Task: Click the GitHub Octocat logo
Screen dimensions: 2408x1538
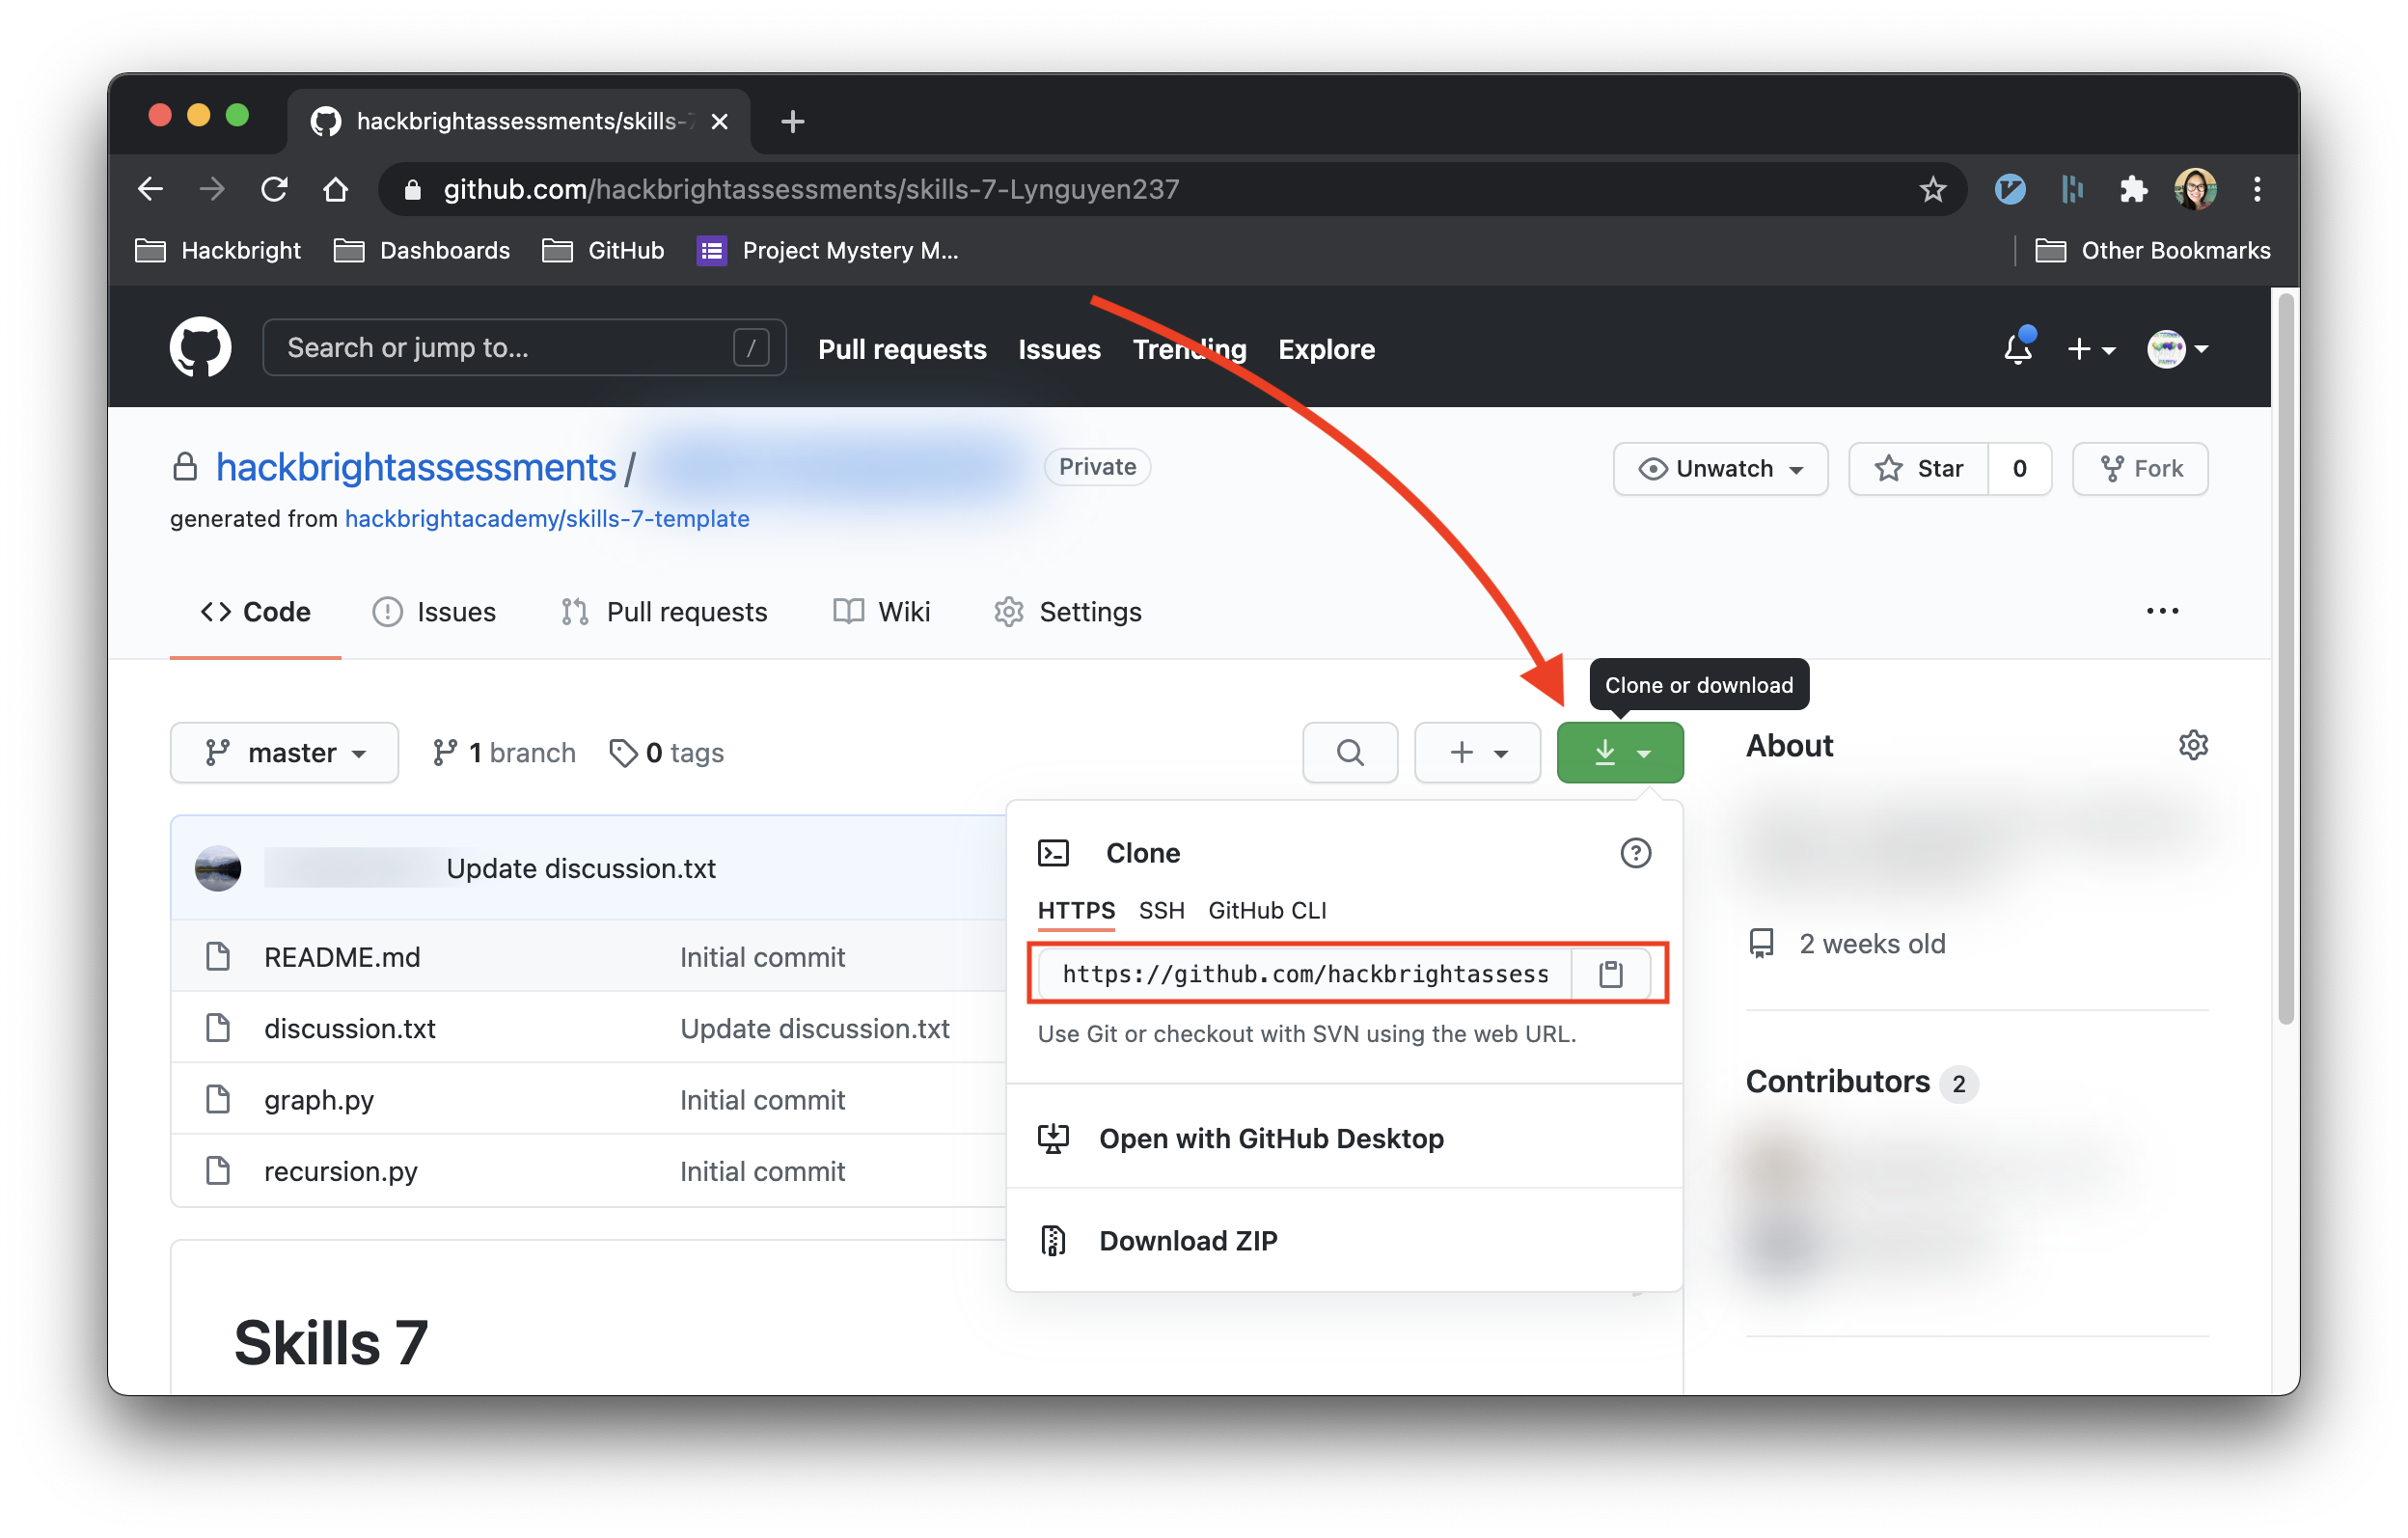Action: tap(200, 348)
